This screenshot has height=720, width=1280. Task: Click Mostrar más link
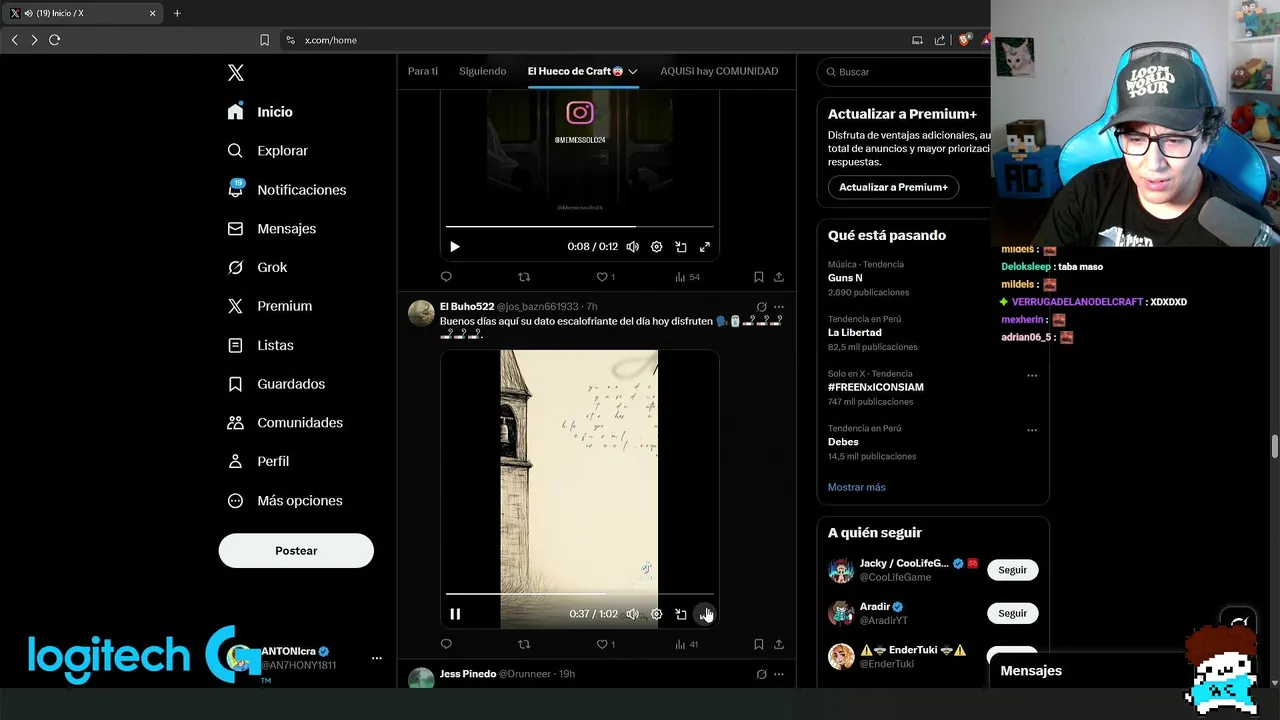click(x=857, y=487)
